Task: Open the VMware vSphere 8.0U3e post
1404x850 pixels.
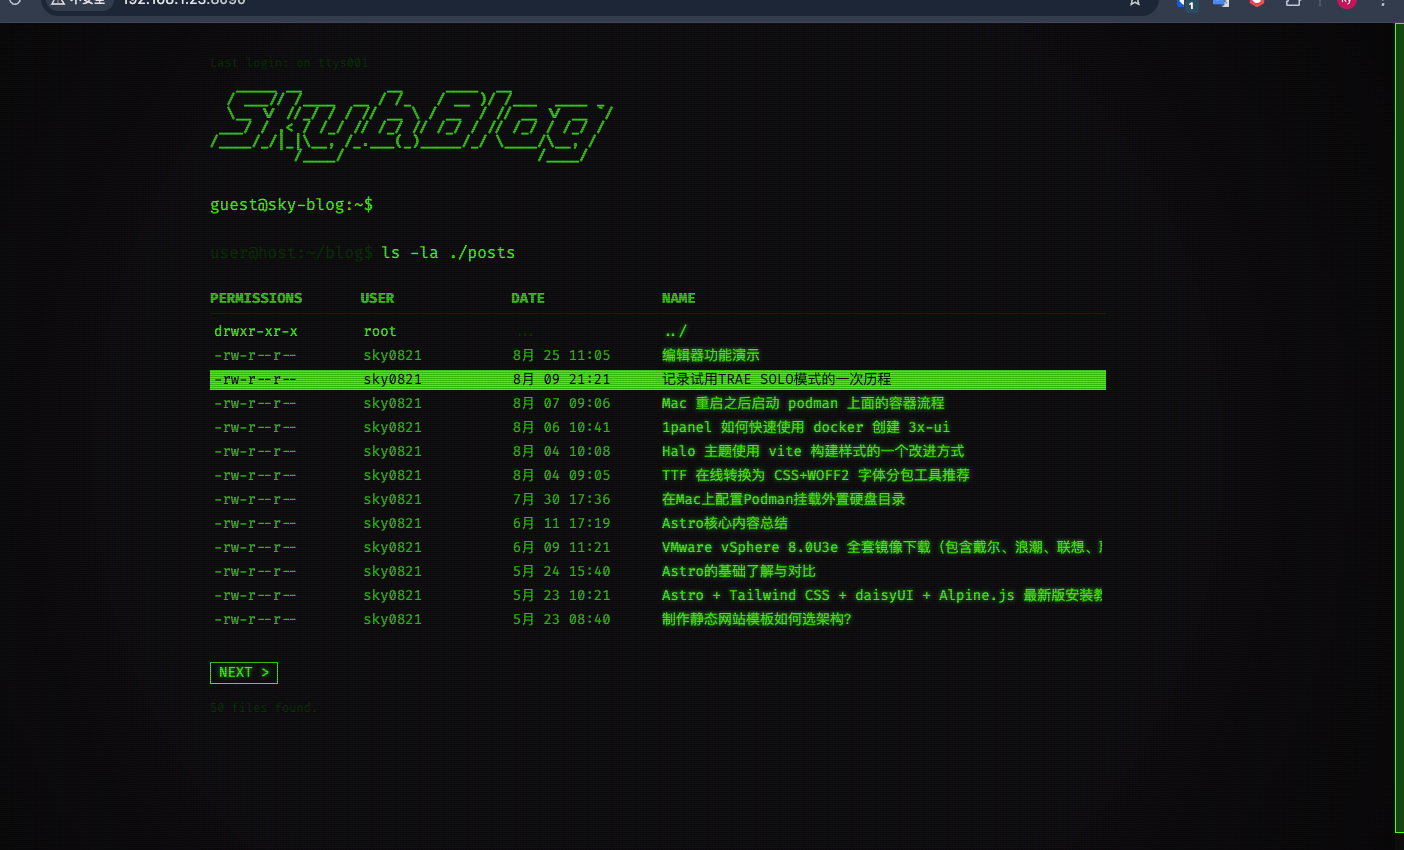Action: [880, 547]
